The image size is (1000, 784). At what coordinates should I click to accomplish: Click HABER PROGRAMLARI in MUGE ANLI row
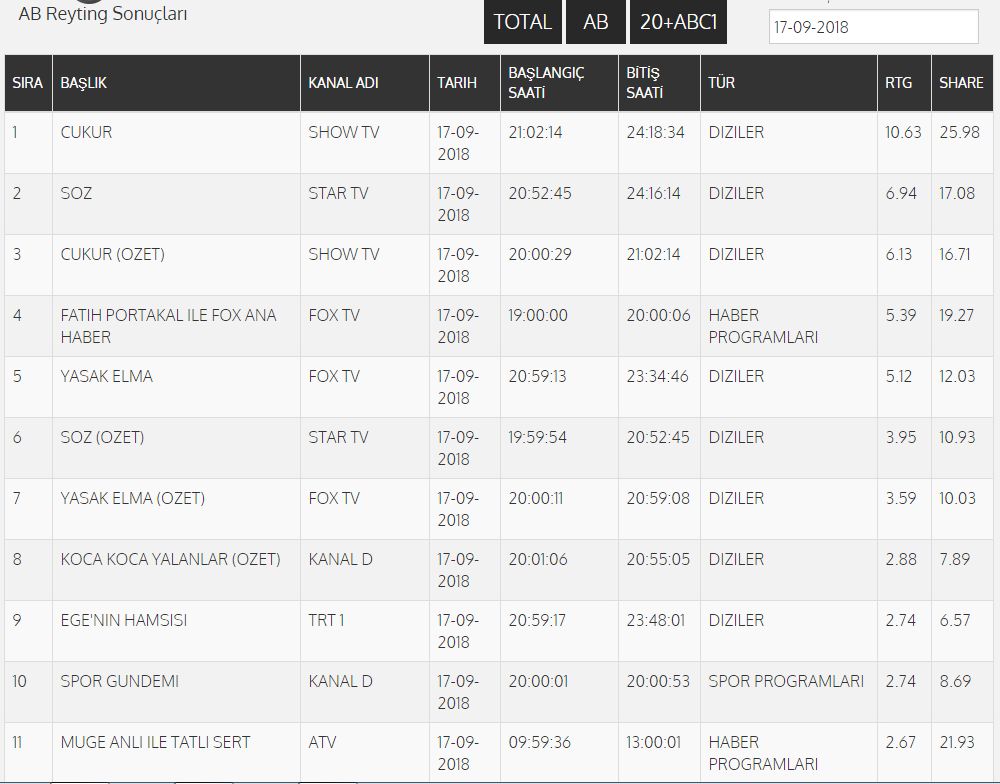(763, 753)
